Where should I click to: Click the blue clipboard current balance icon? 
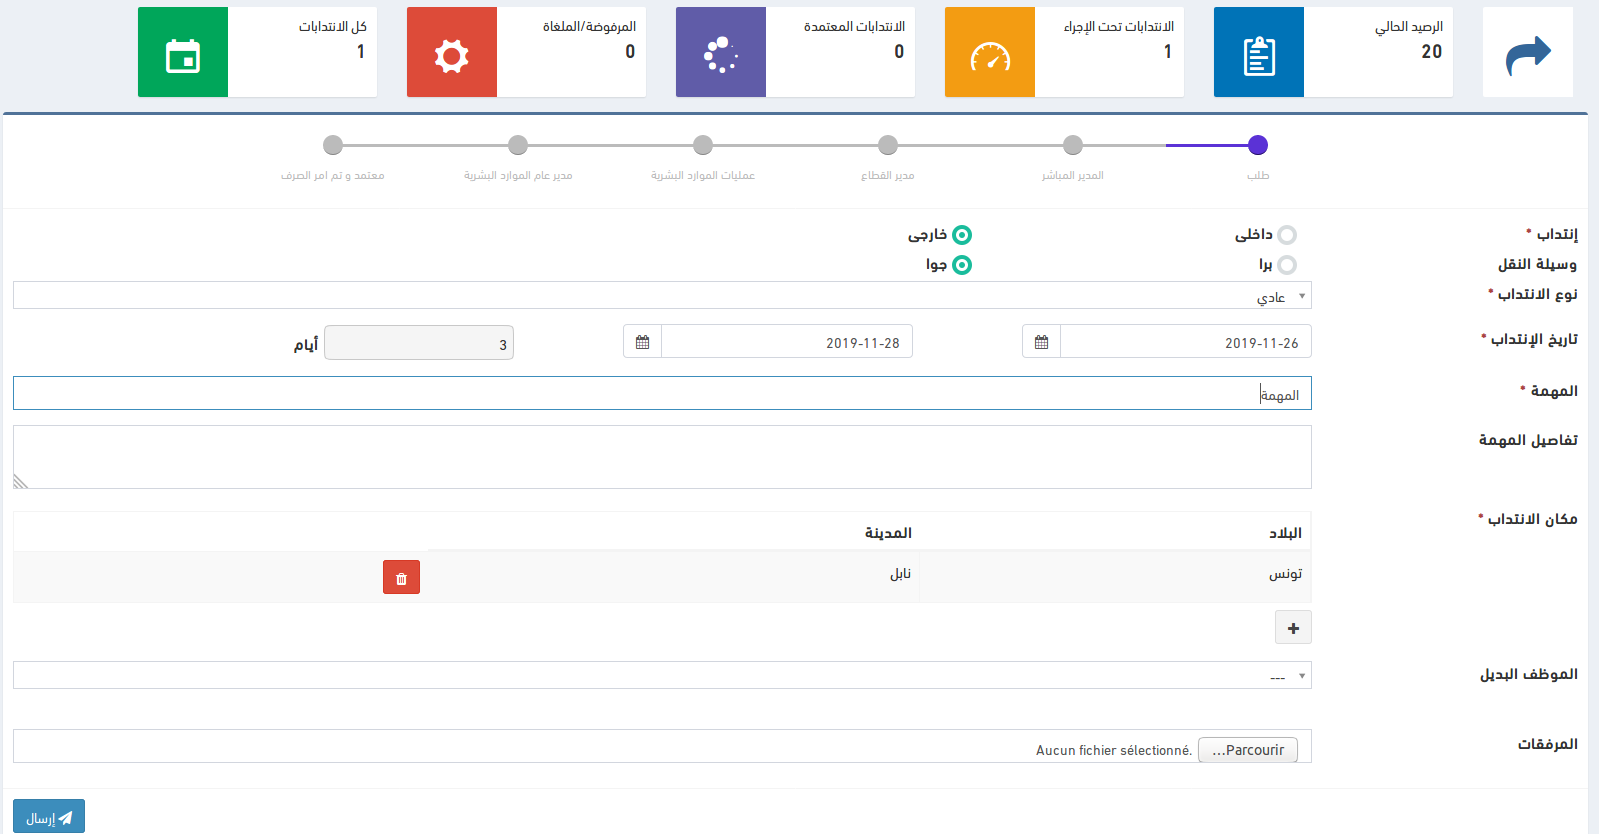coord(1258,54)
